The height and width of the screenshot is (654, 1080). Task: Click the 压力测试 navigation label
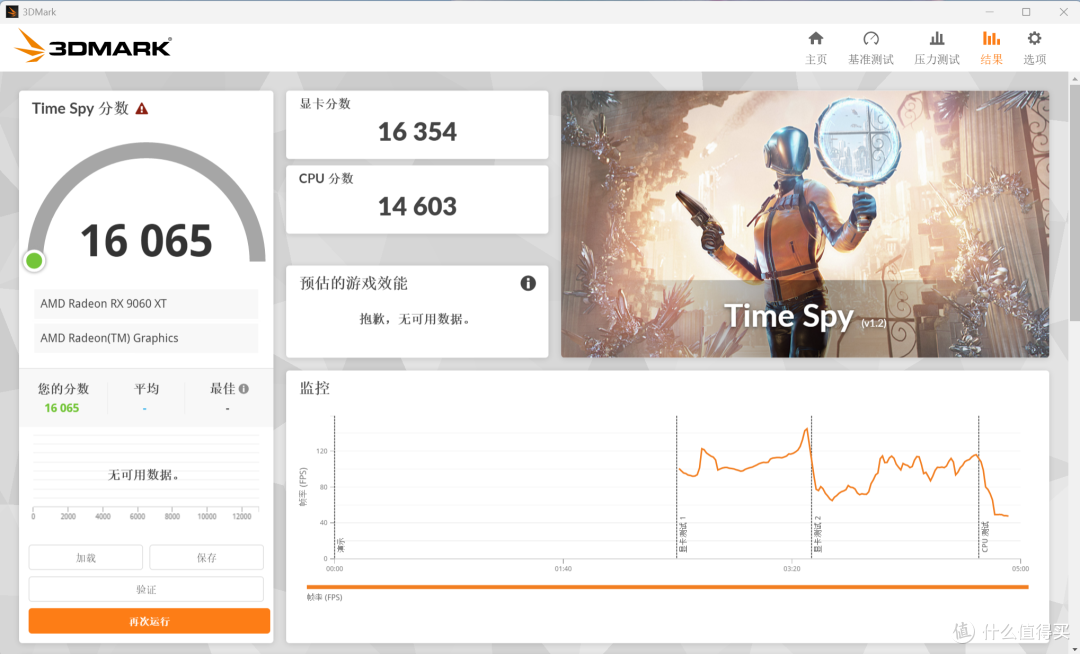937,60
